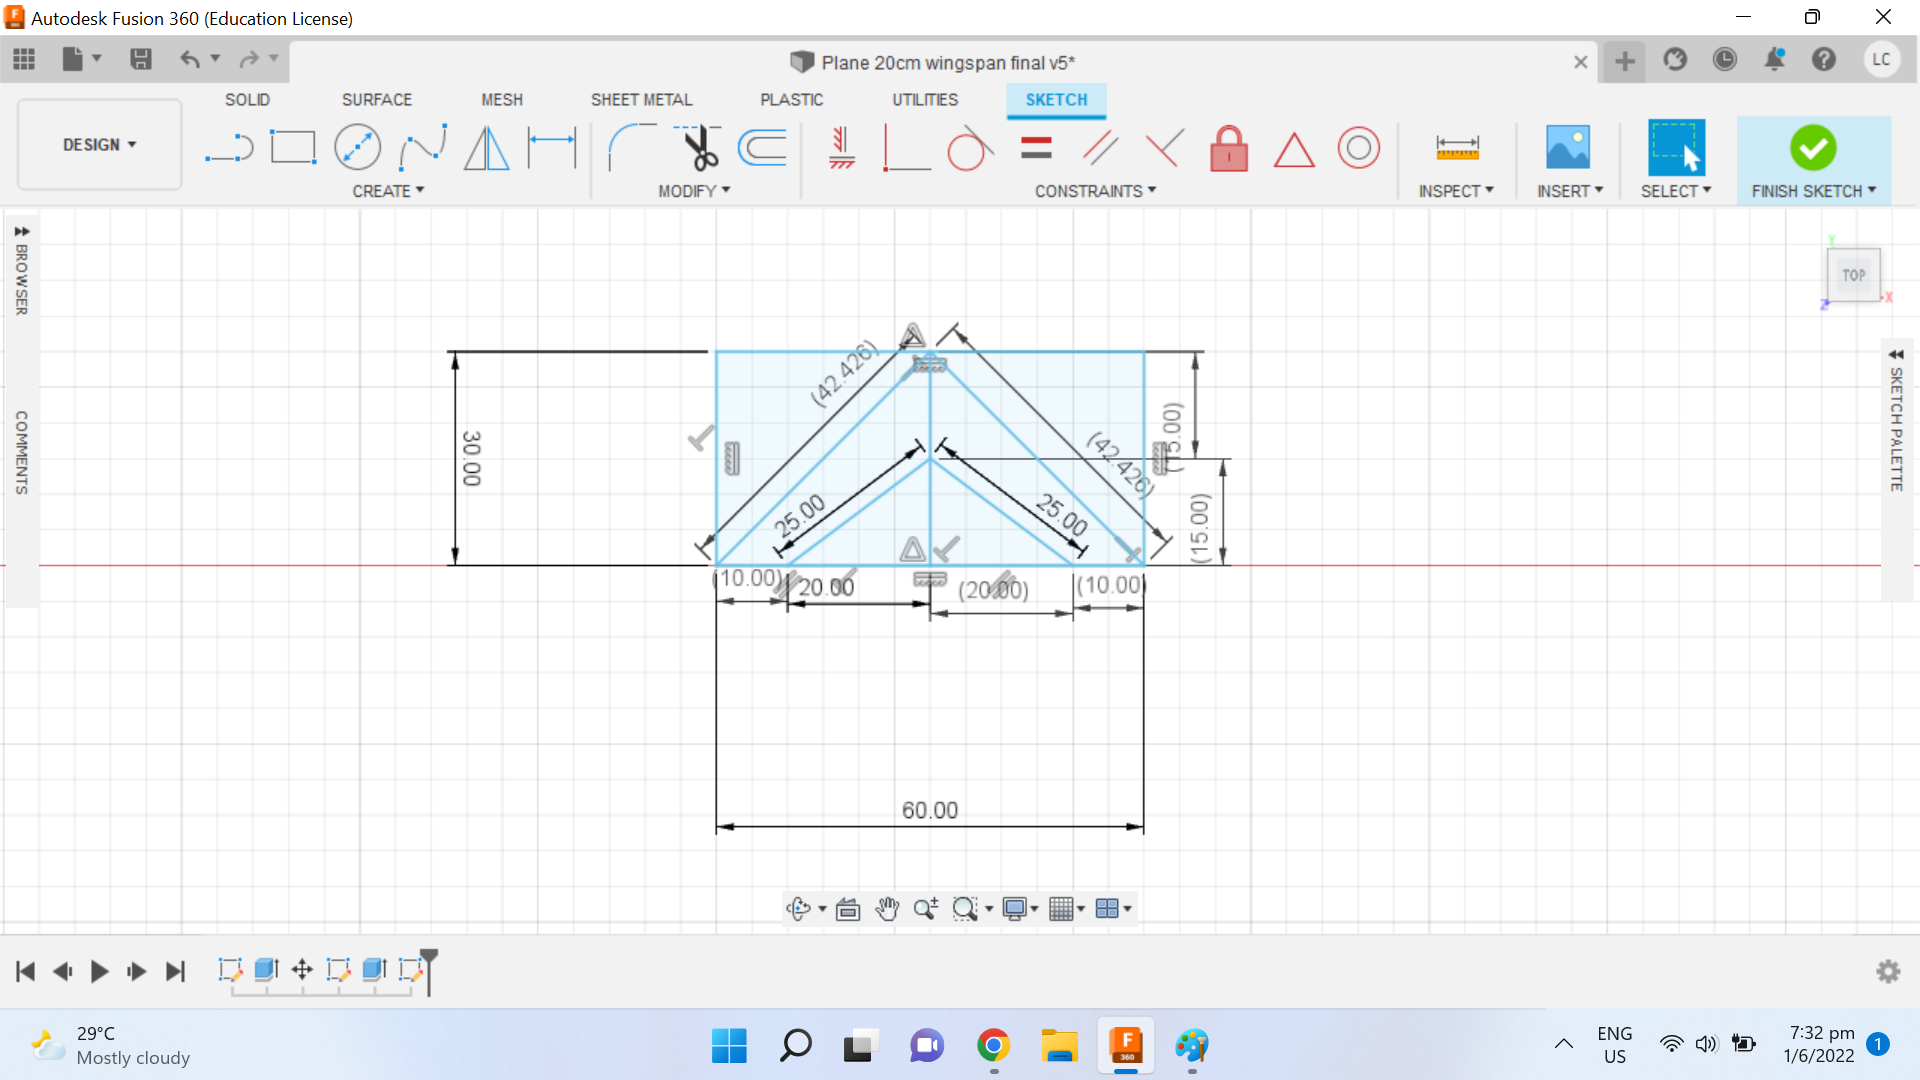Expand the MODIFY dropdown
1920x1080 pixels.
coord(695,190)
